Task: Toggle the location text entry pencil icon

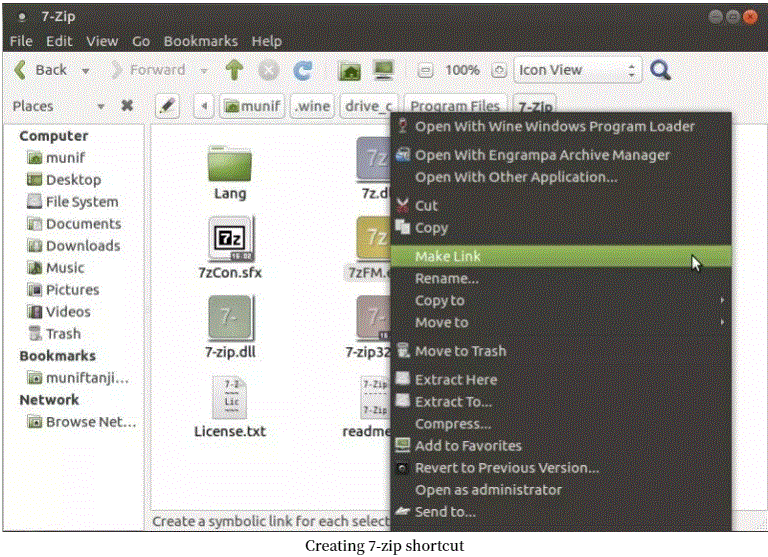Action: click(x=167, y=106)
